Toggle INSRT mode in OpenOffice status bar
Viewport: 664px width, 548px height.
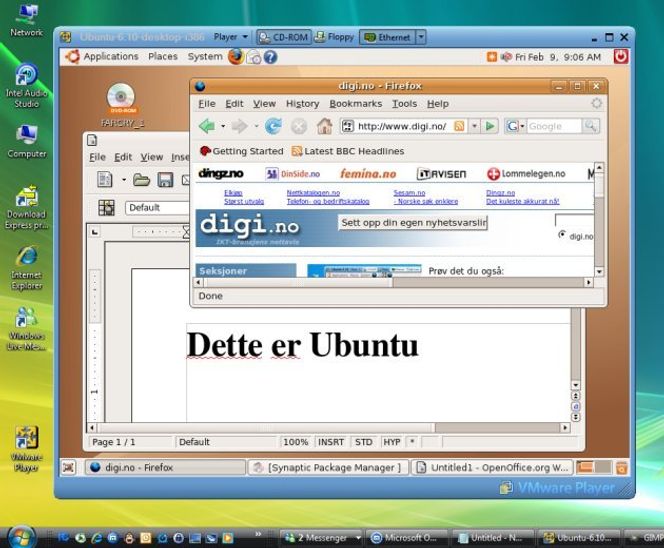331,442
